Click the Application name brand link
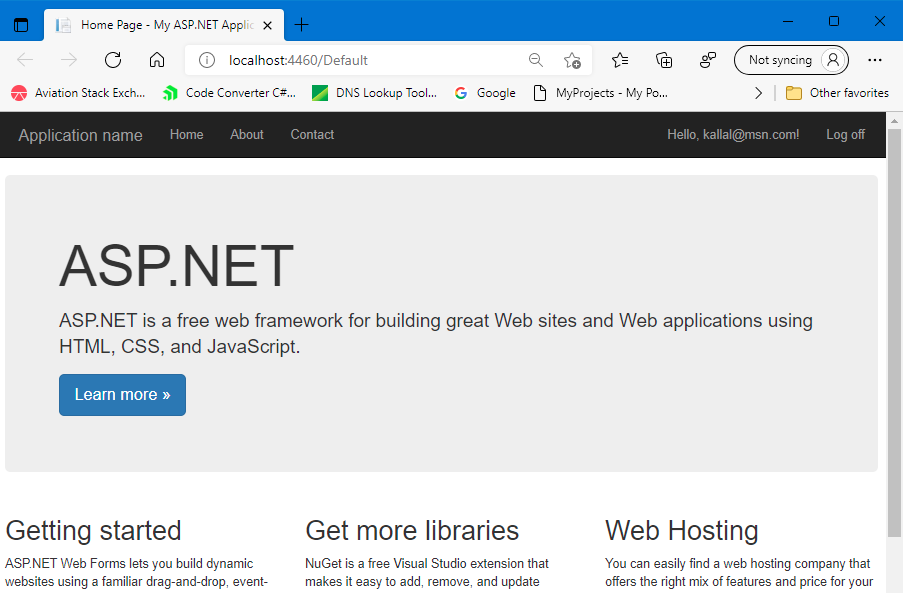 pos(81,135)
